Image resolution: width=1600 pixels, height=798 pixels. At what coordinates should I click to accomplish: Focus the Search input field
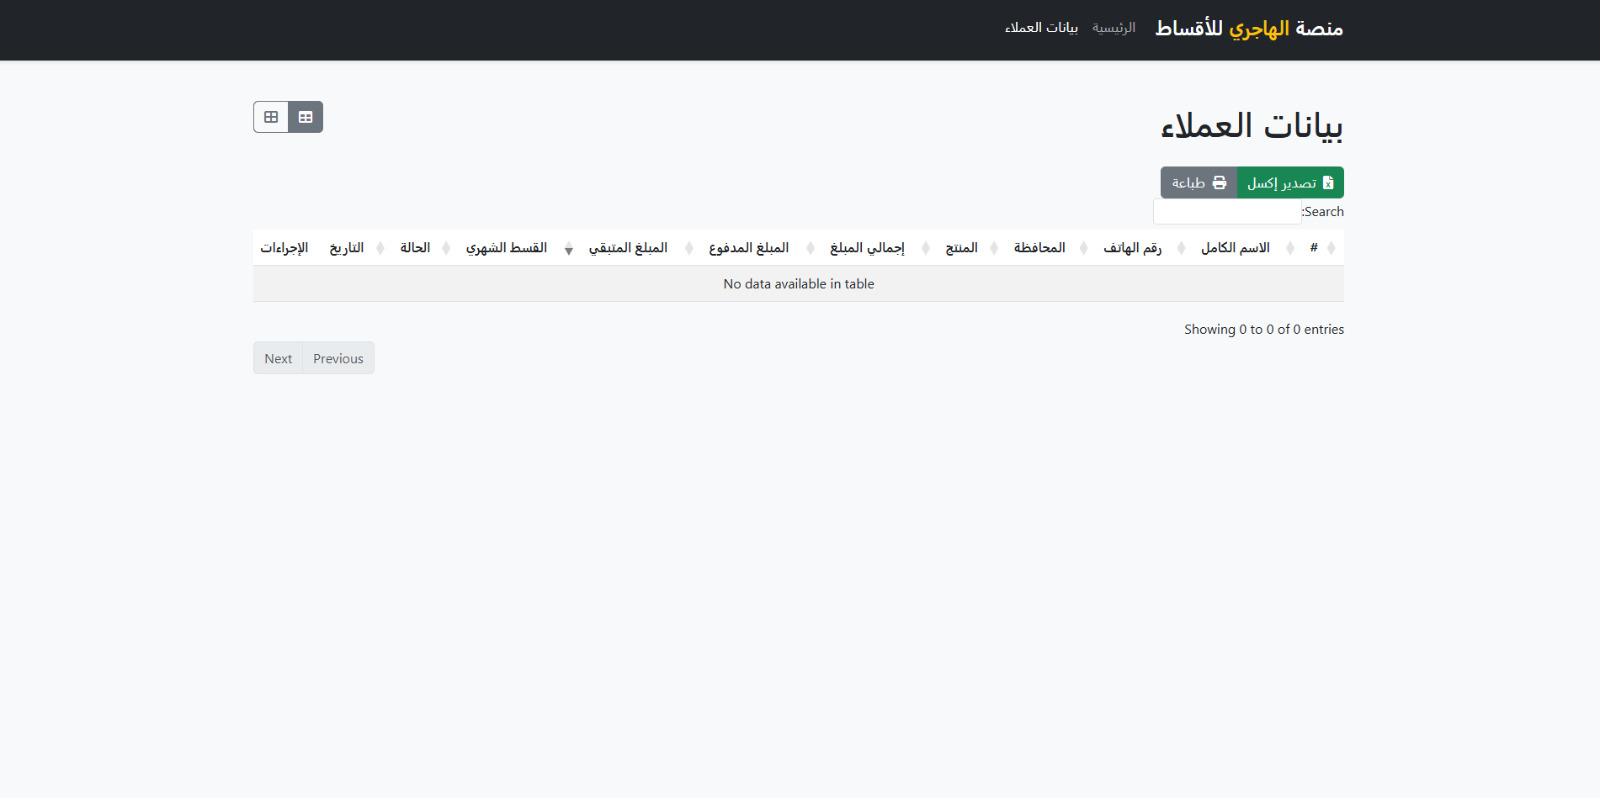coord(1226,212)
